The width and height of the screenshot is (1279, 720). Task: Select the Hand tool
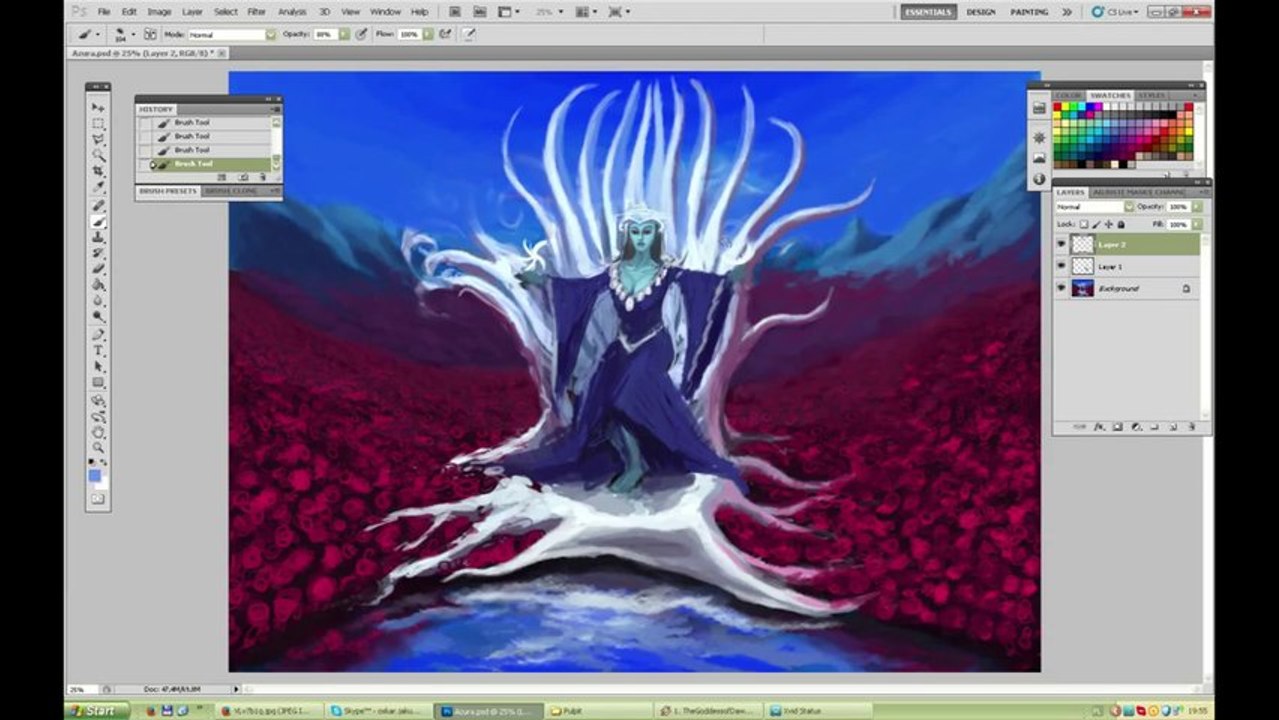point(98,433)
